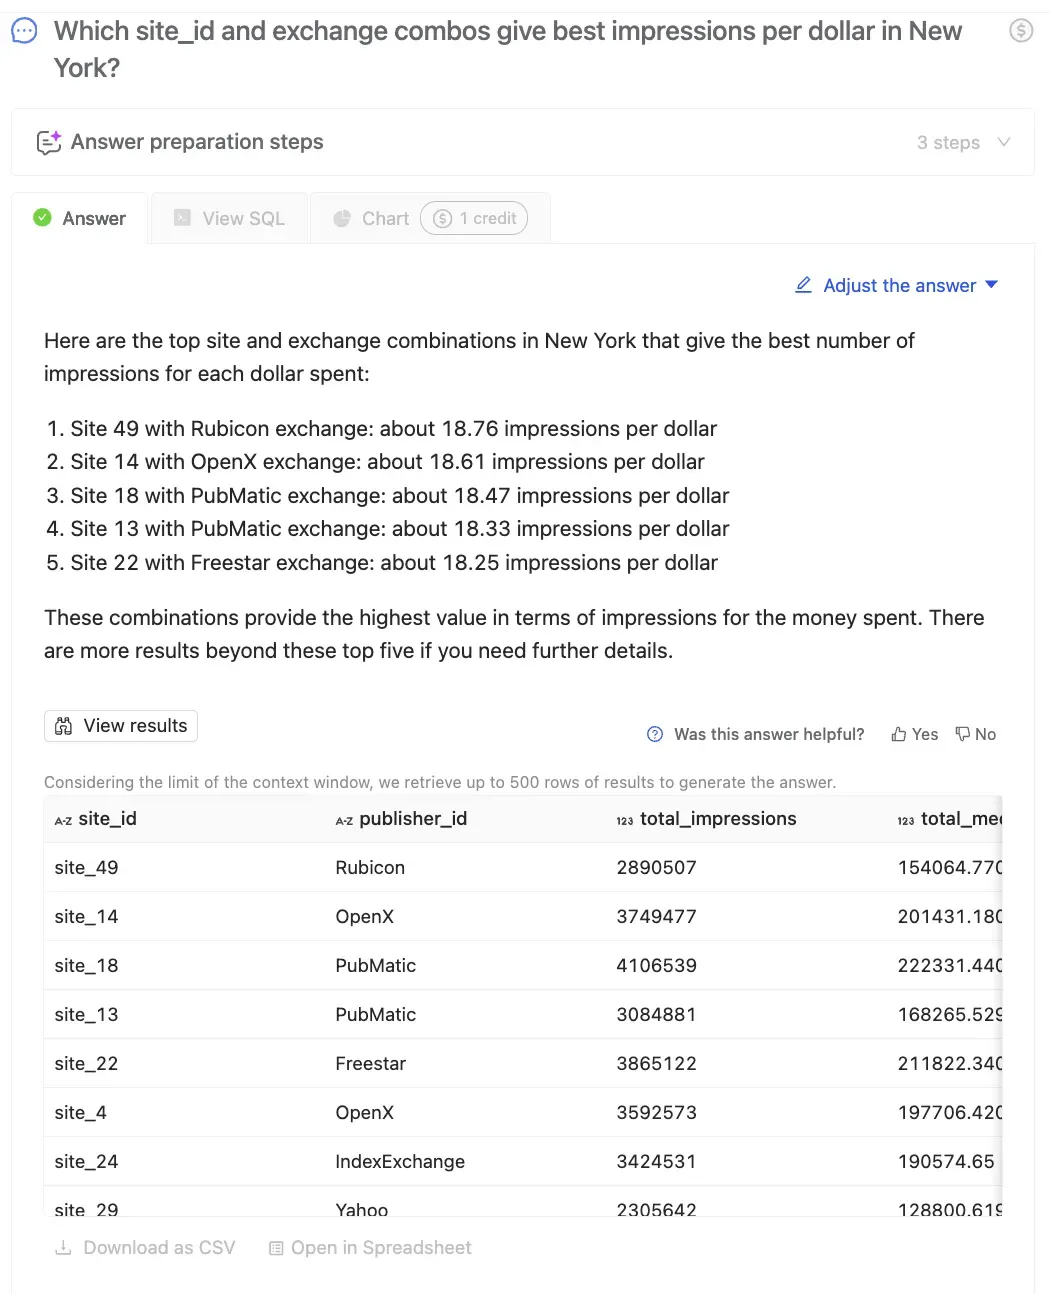Open the Adjust the answer dropdown arrow
This screenshot has height=1294, width=1050.
[992, 285]
